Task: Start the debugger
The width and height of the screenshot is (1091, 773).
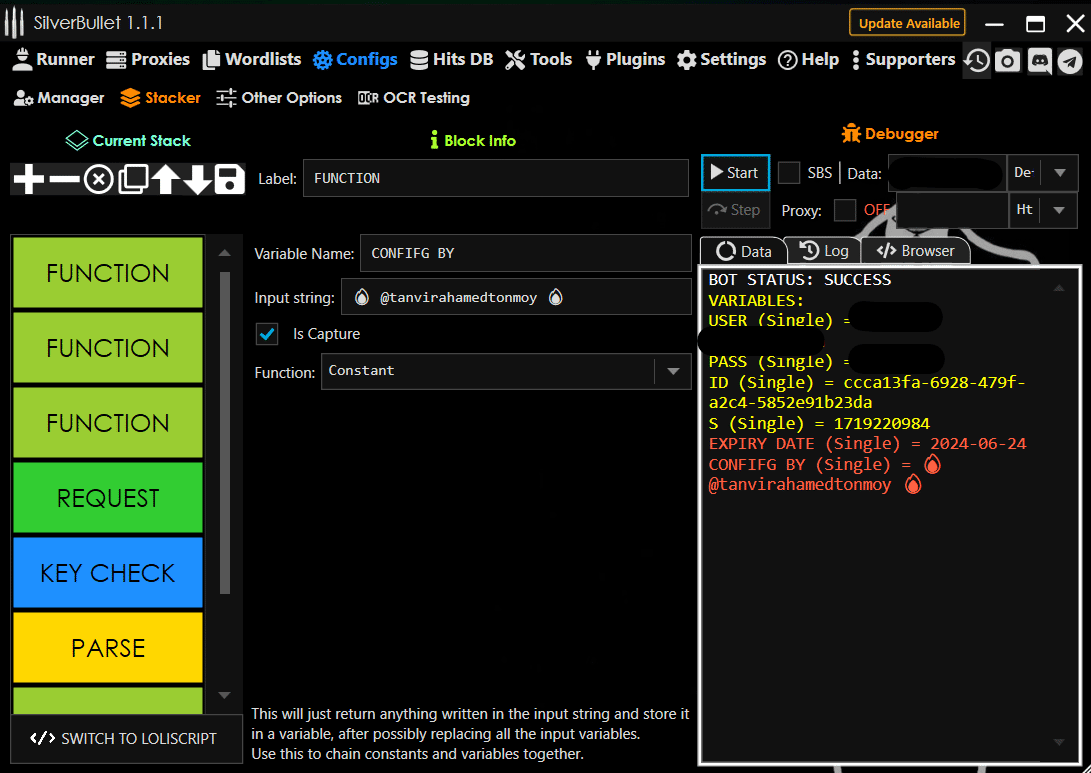Action: coord(735,173)
